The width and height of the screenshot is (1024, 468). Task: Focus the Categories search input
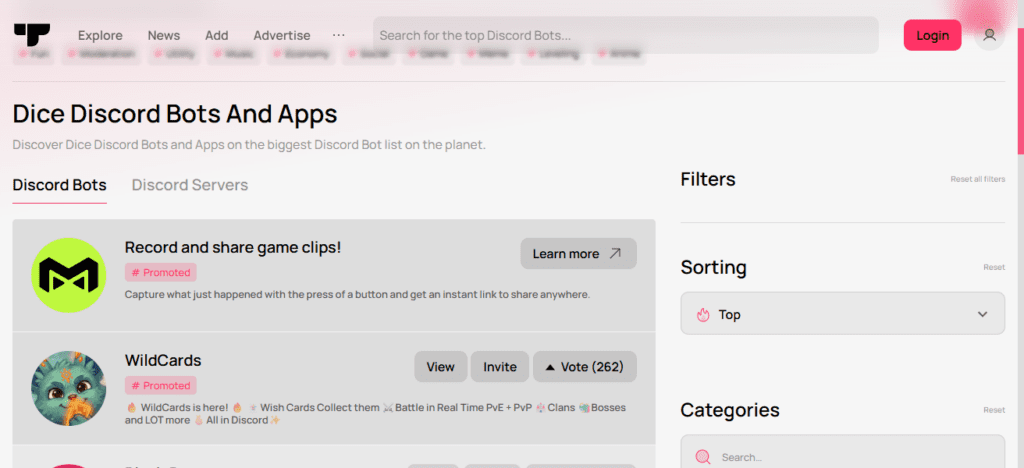pos(842,454)
